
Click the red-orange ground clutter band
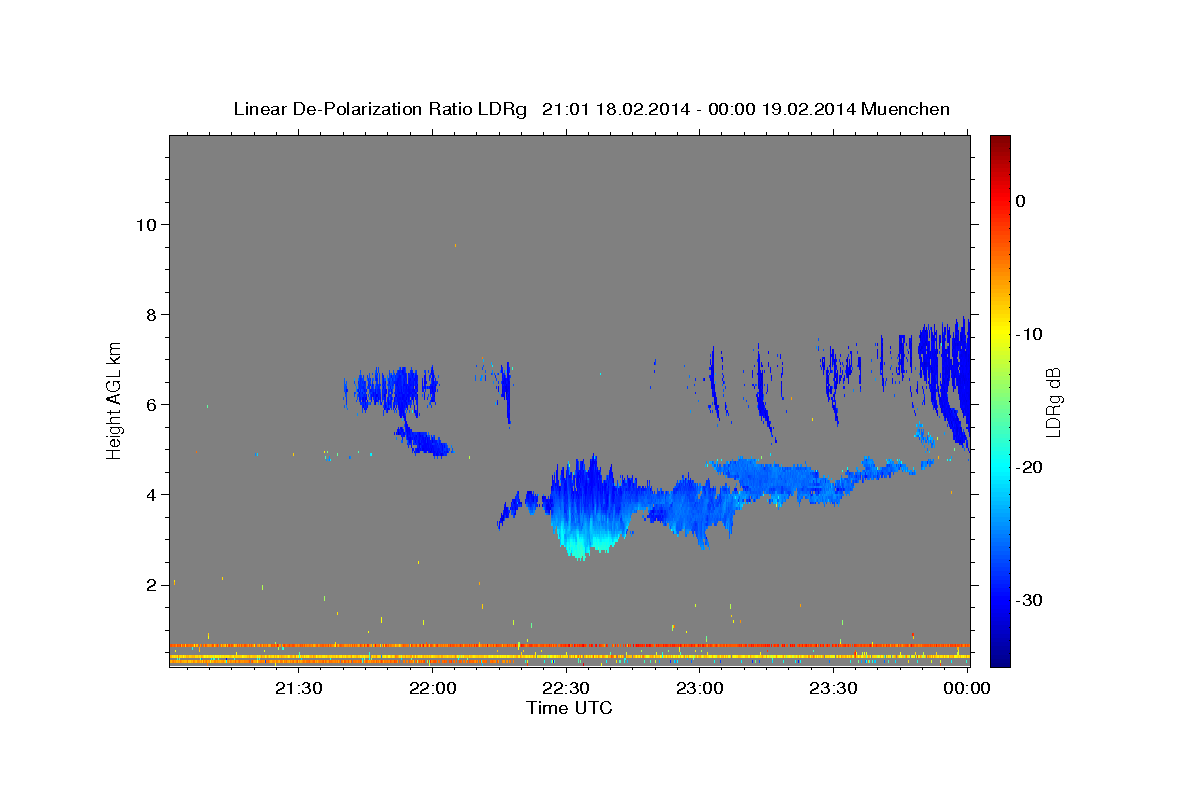568,645
